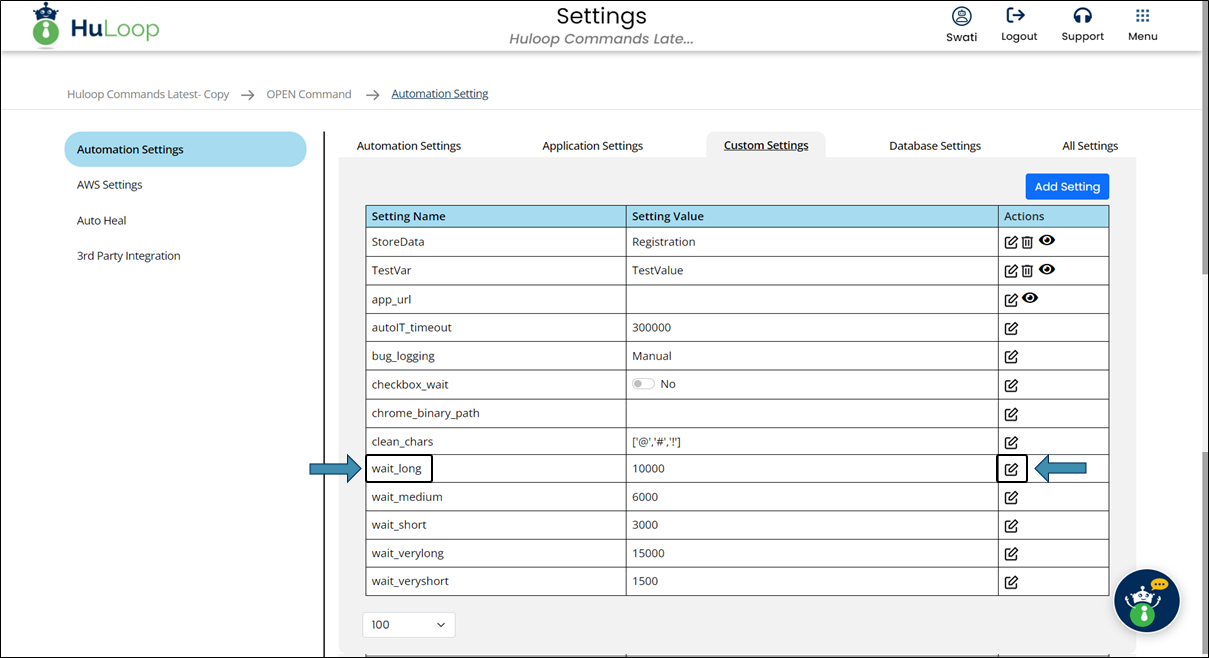The height and width of the screenshot is (658, 1209).
Task: Open the Menu grid icon
Action: (x=1142, y=16)
